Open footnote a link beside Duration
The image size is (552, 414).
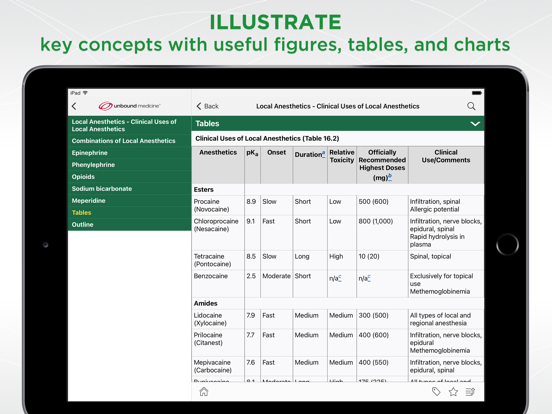(324, 154)
